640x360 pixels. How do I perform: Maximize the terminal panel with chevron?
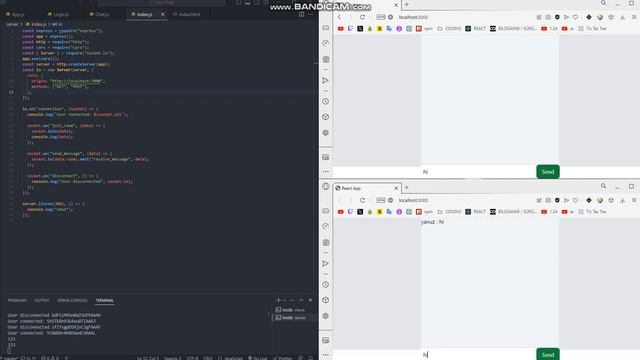point(301,300)
